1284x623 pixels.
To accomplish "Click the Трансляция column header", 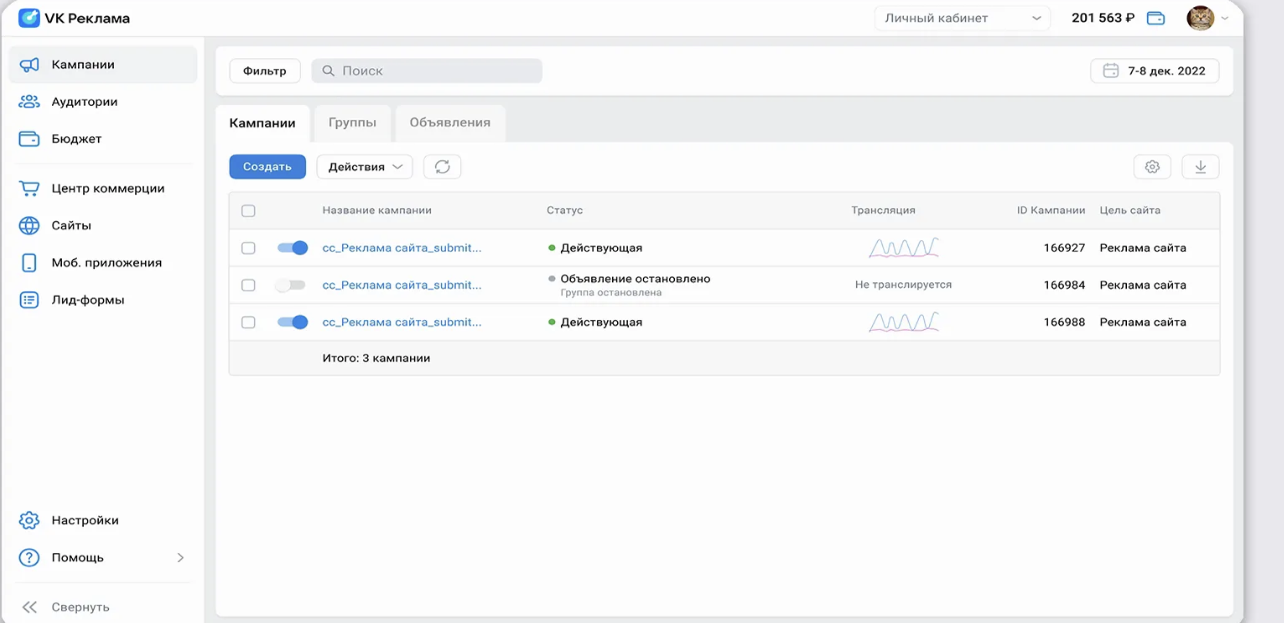I will coord(883,211).
